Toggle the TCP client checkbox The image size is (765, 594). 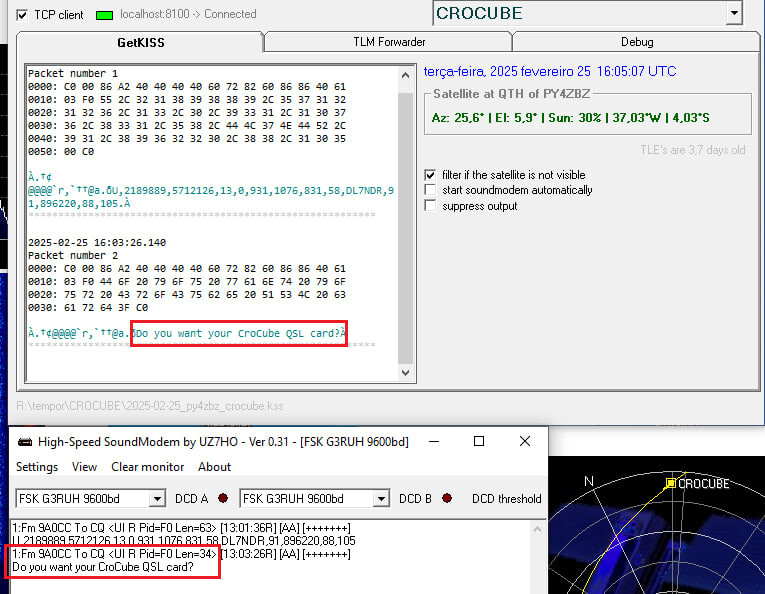(x=22, y=15)
